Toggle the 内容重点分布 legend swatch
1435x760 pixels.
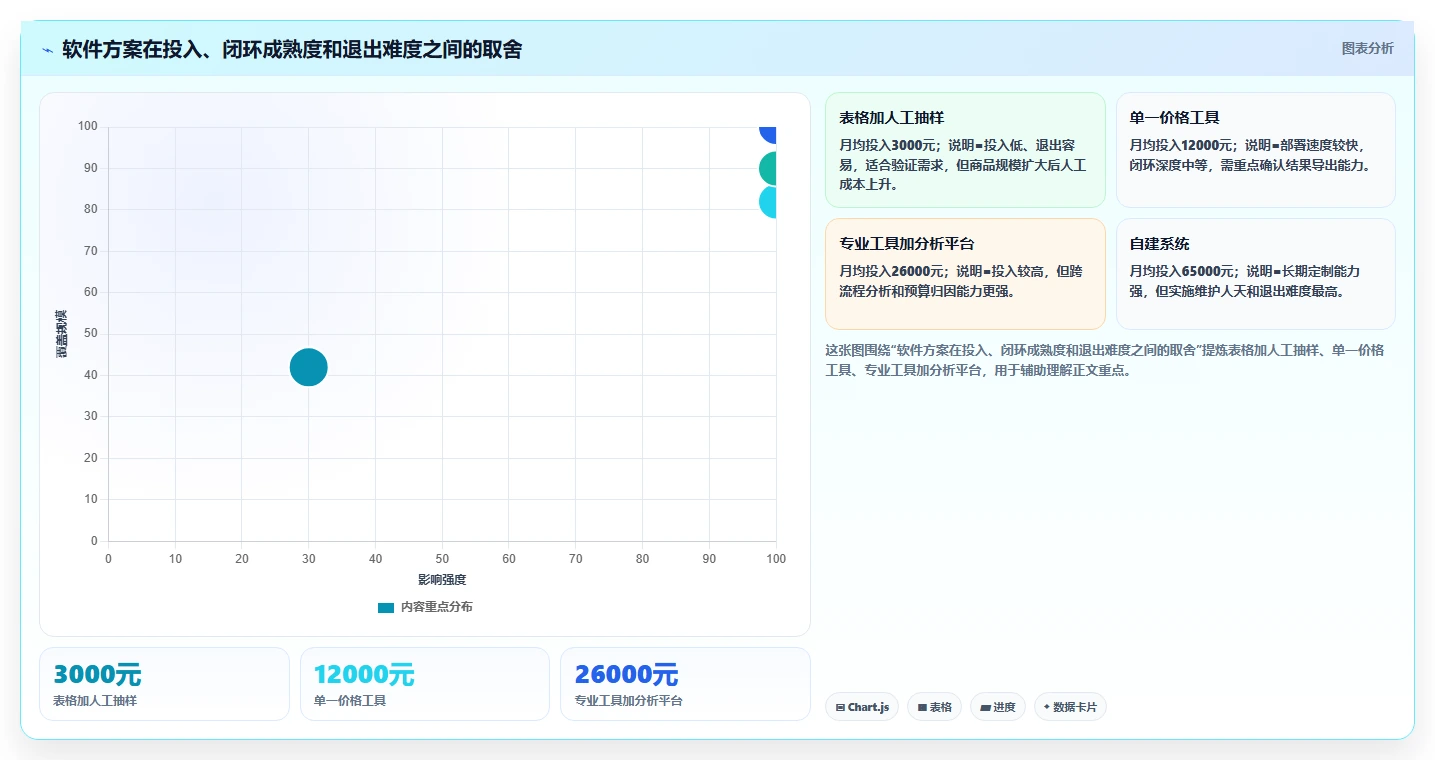[x=386, y=607]
